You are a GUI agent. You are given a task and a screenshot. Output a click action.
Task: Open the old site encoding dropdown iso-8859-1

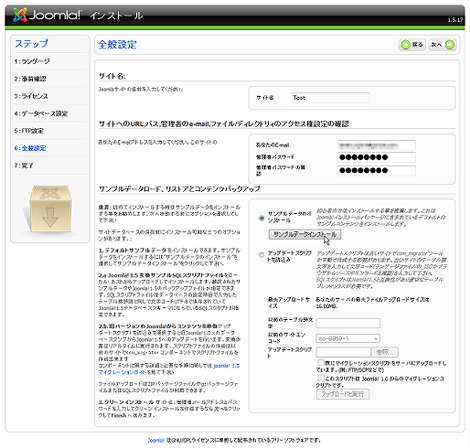pyautogui.click(x=348, y=338)
